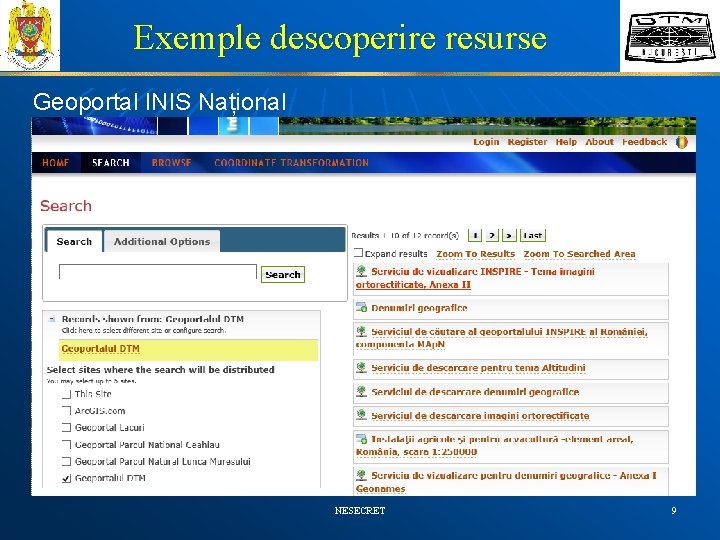Click into the search text field
Viewport: 720px width, 540px height.
click(x=158, y=272)
